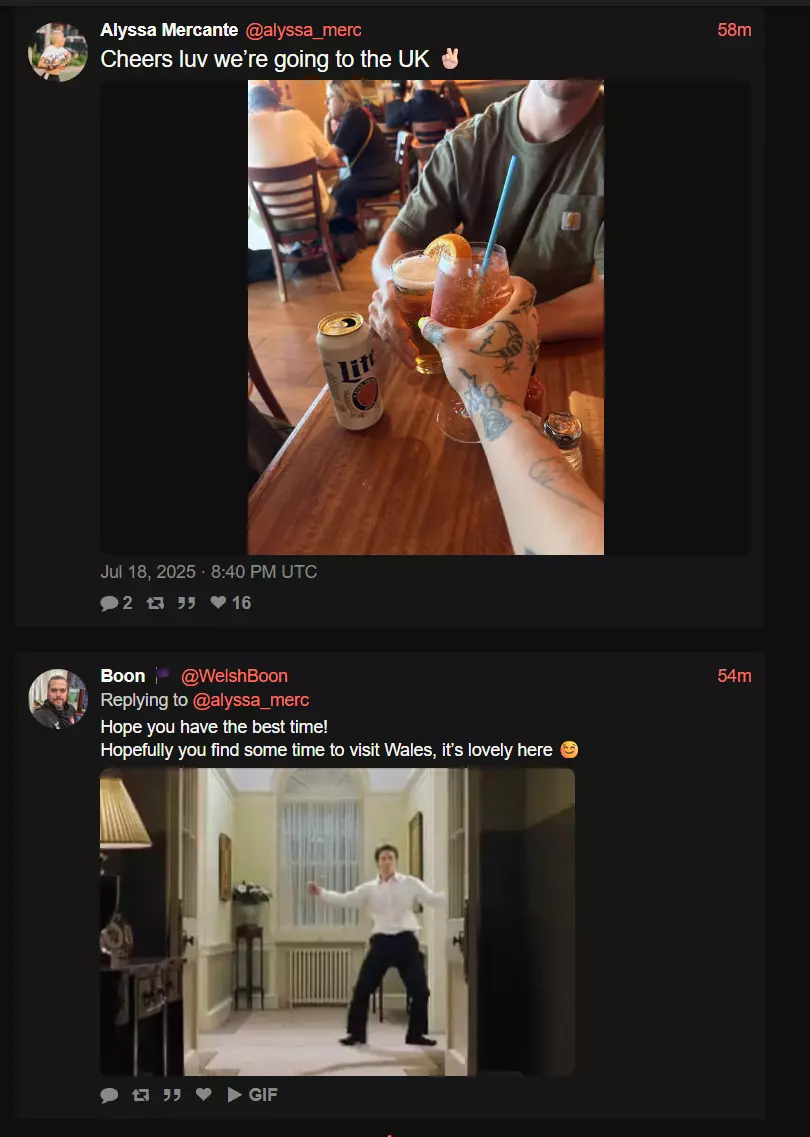The height and width of the screenshot is (1137, 810).
Task: Open the @alyssa_merc handle link in header
Action: click(303, 30)
